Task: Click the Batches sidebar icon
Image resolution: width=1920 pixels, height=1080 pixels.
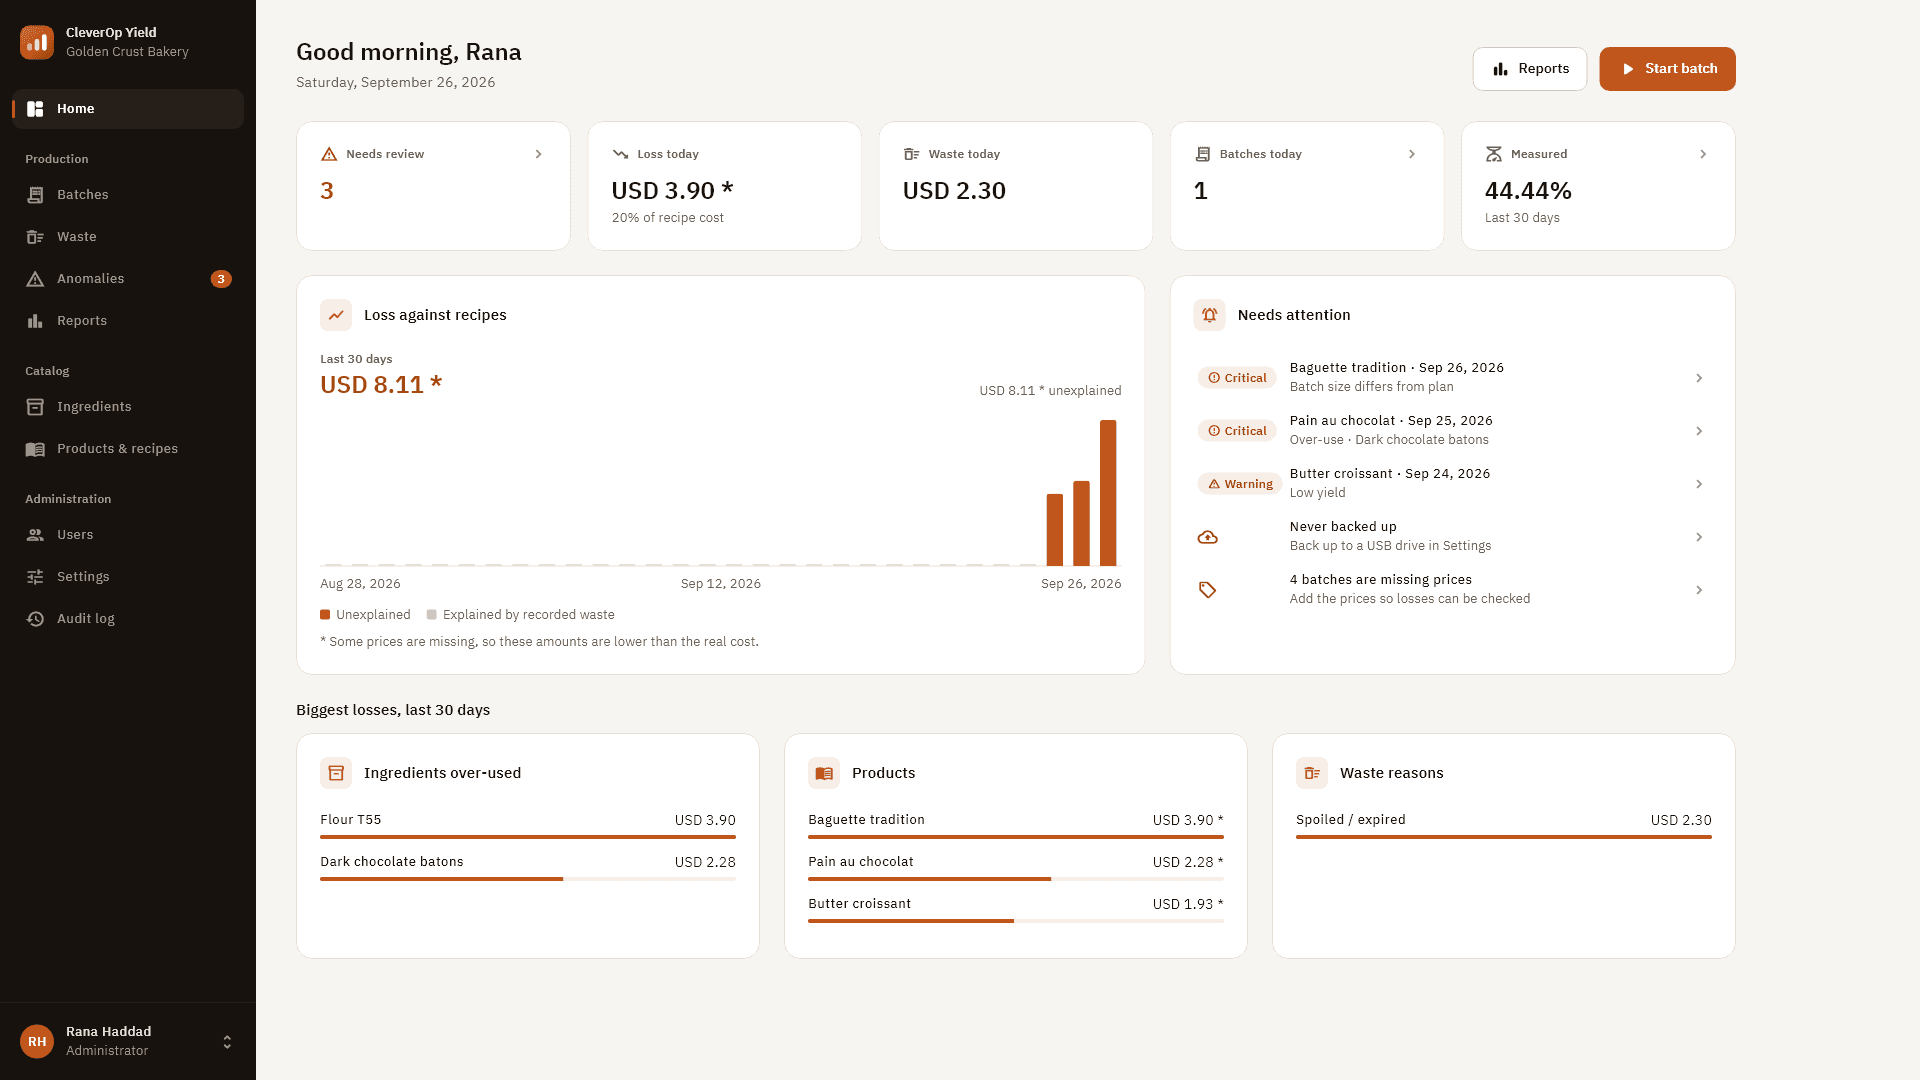Action: [x=35, y=195]
